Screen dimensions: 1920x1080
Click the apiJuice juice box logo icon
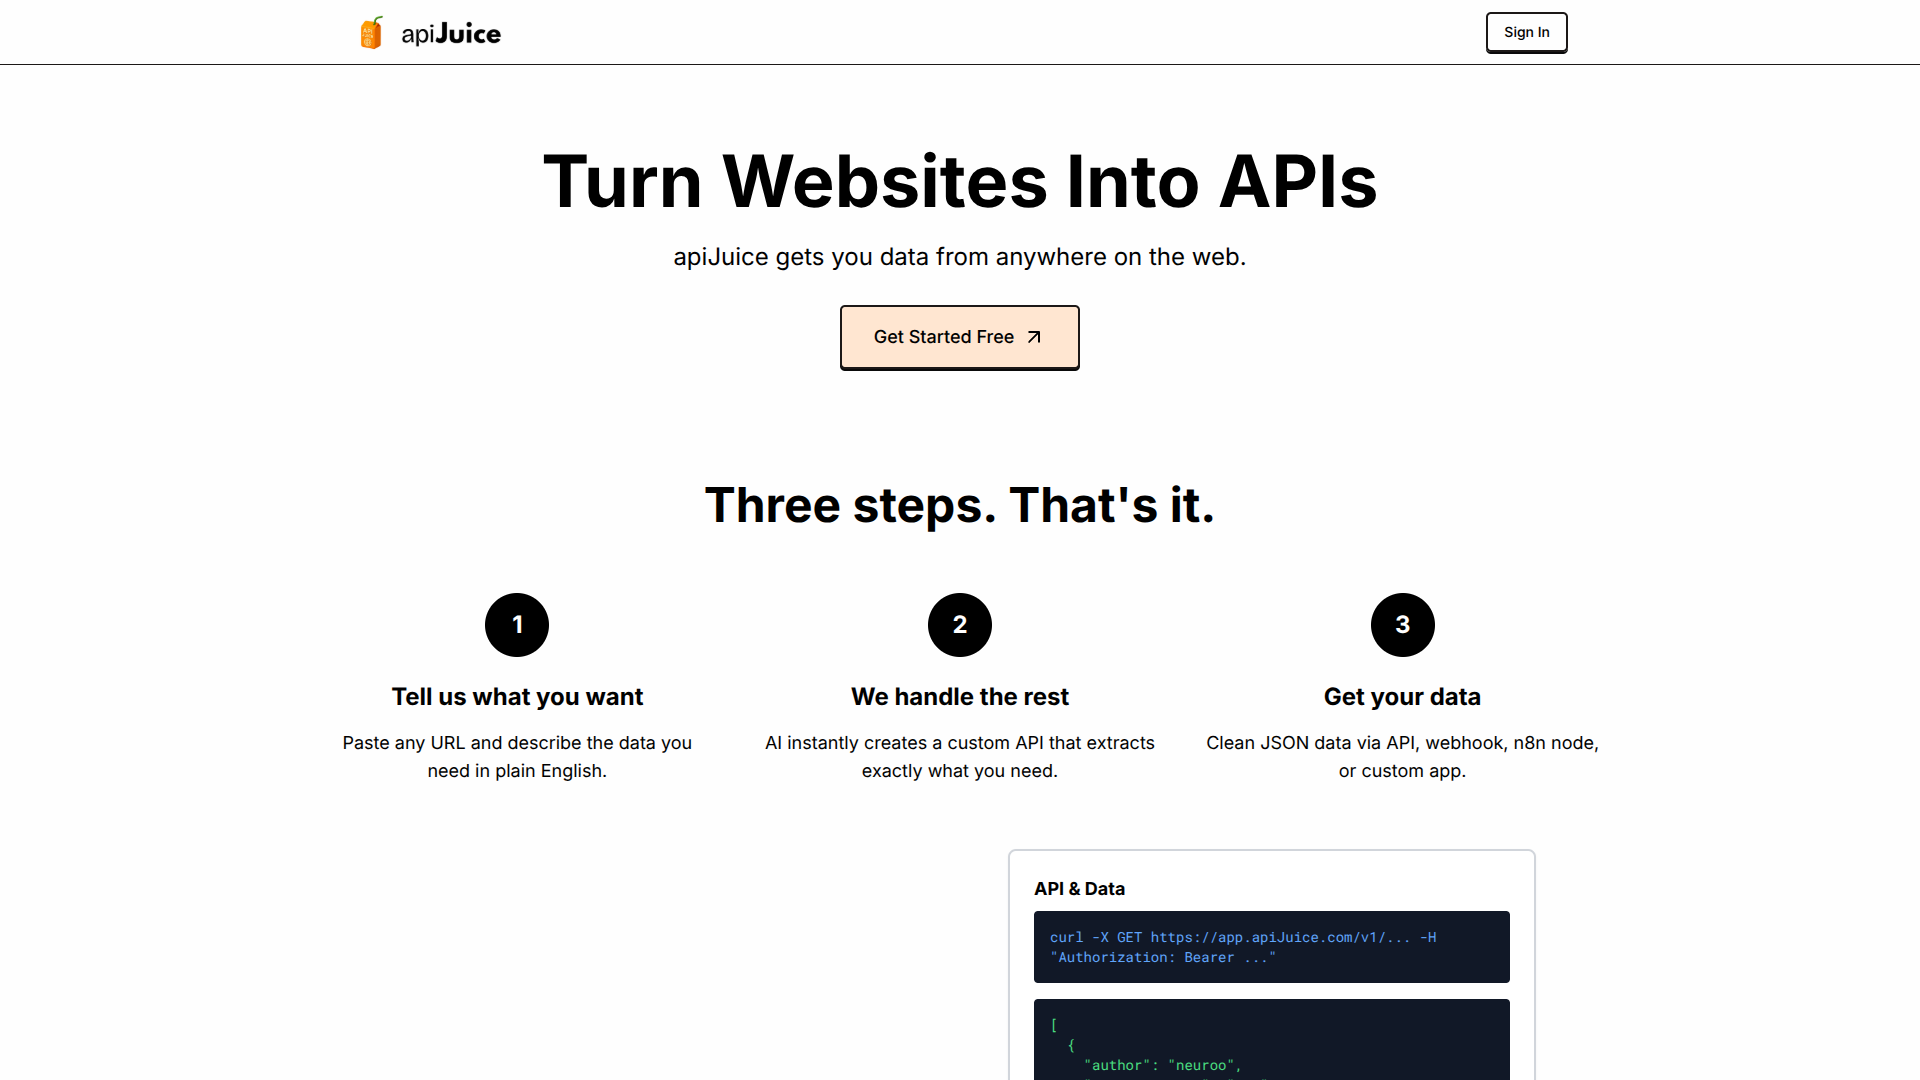(371, 33)
